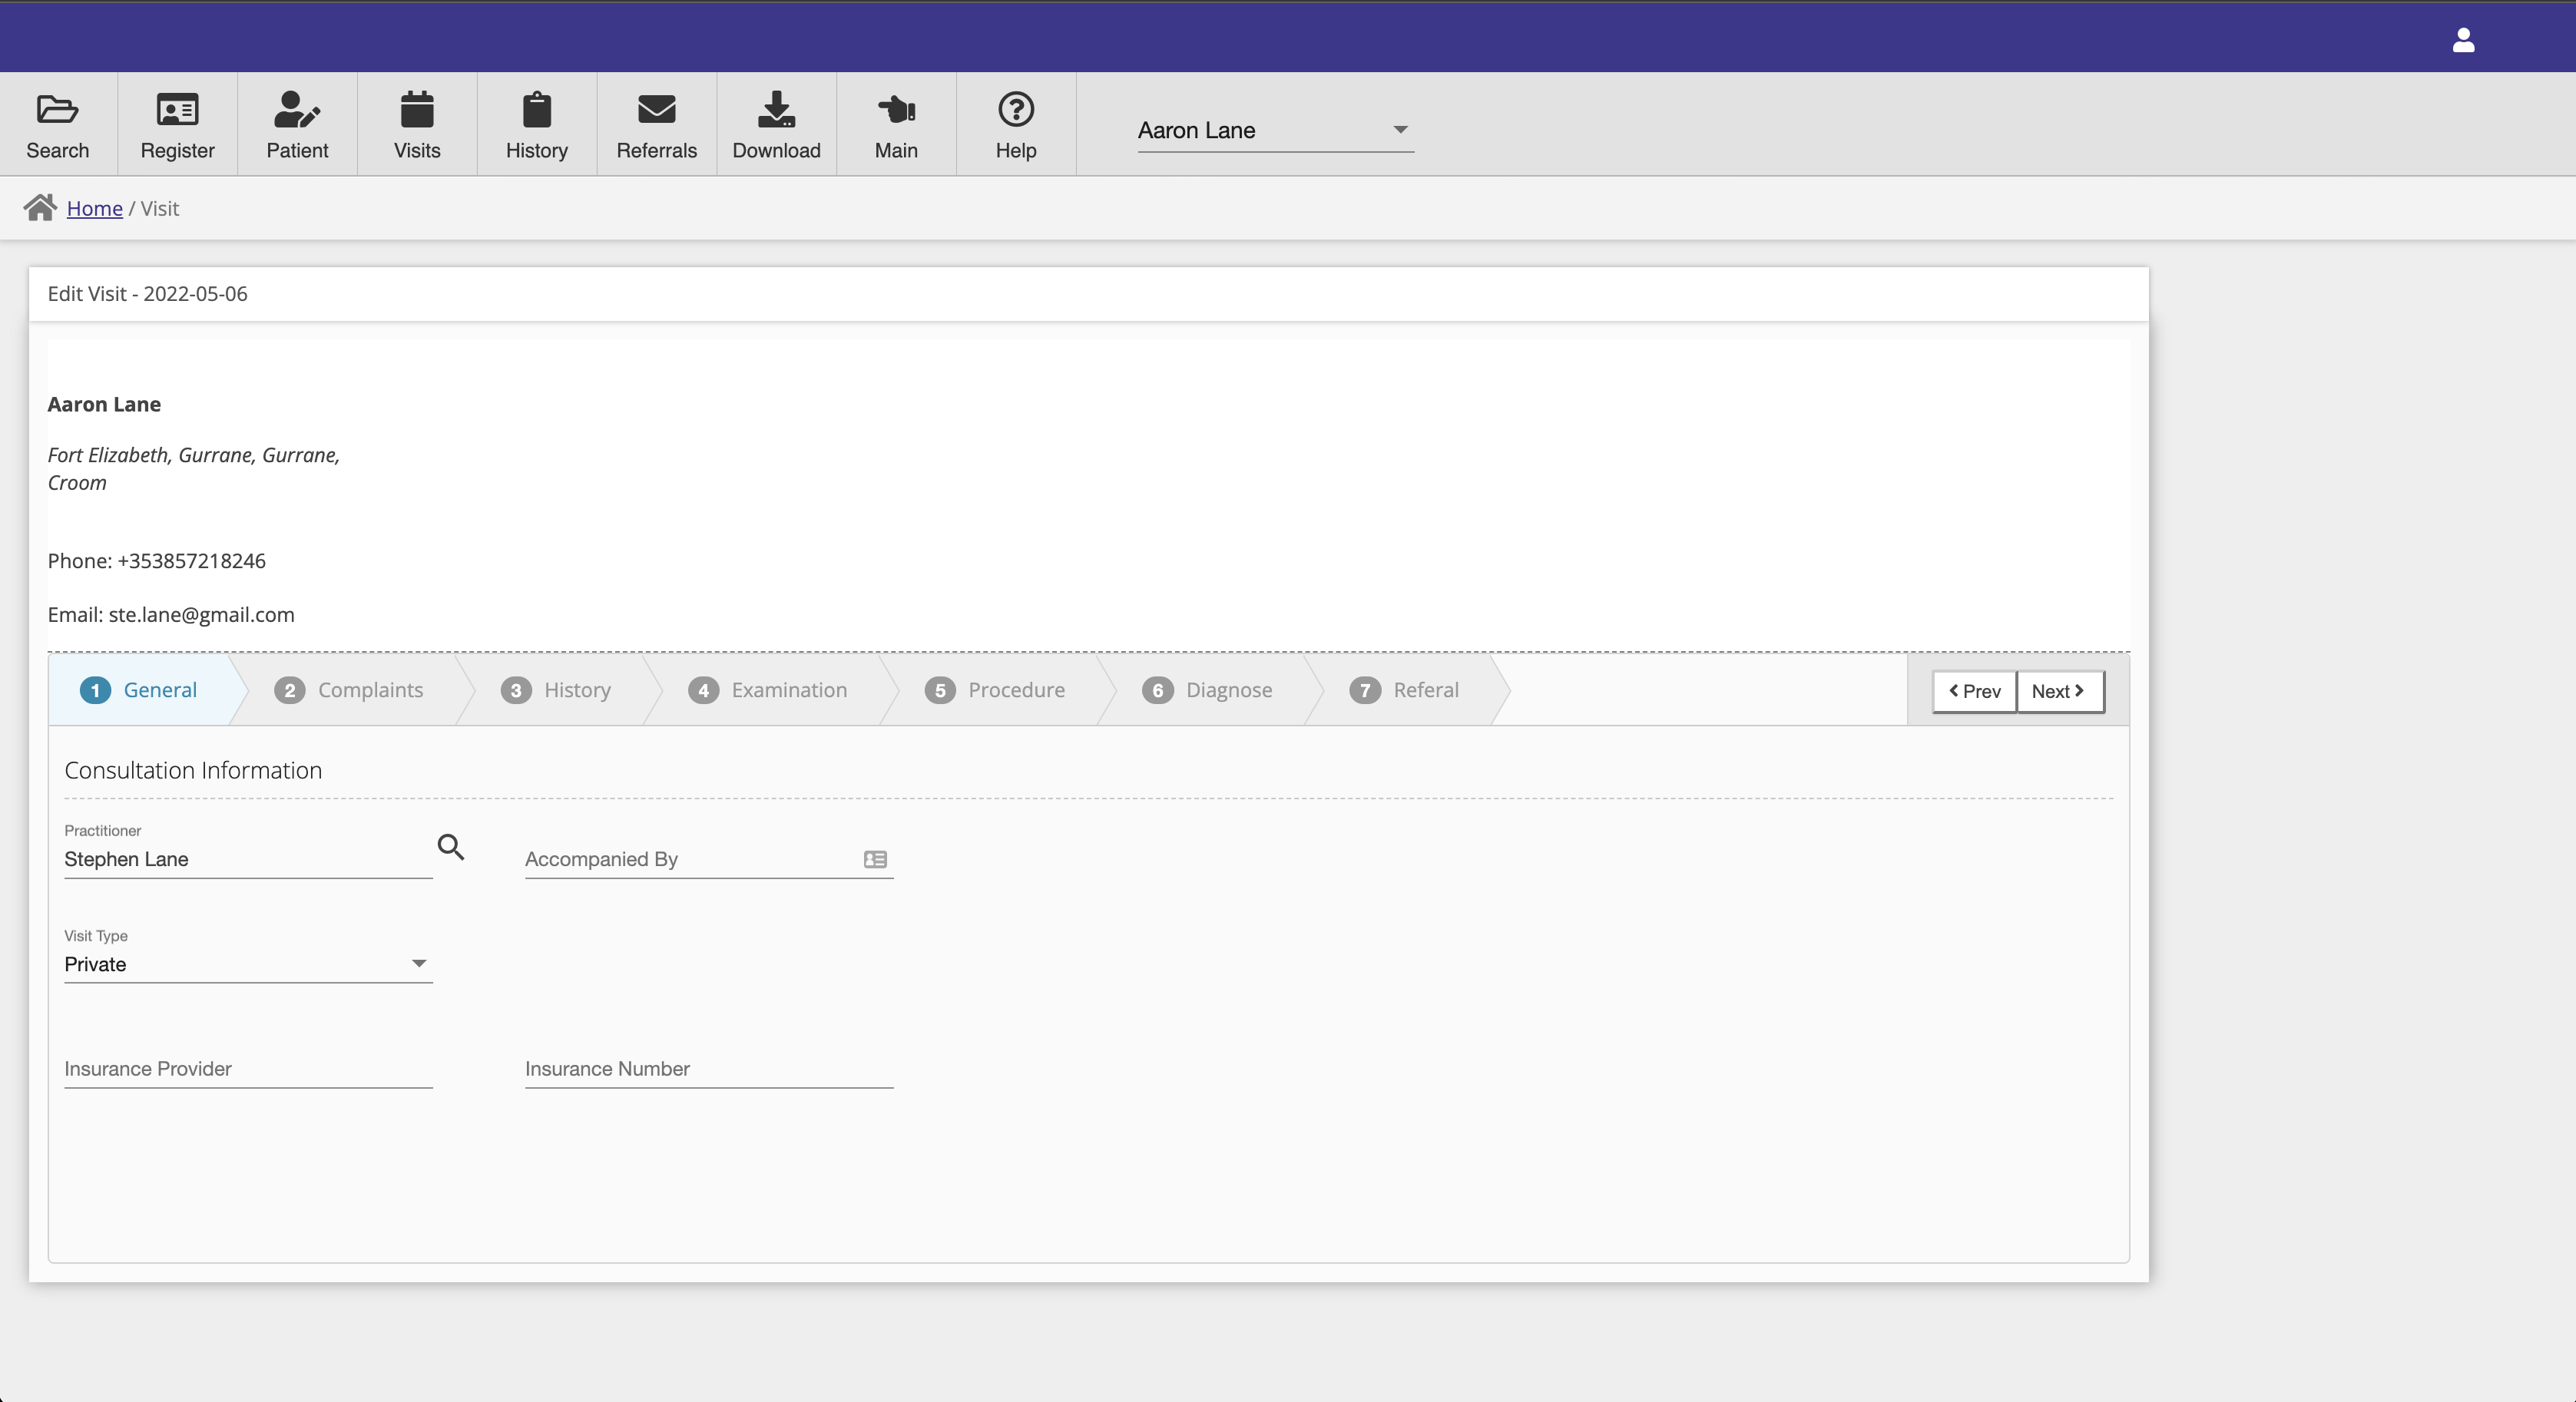Viewport: 2576px width, 1402px height.
Task: Open the Referrals envelope icon
Action: coord(657,110)
